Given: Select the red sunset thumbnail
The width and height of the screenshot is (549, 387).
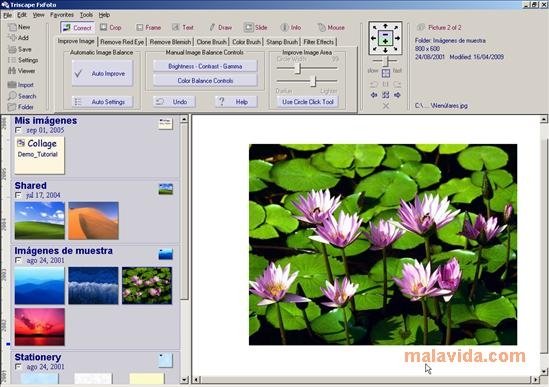Looking at the screenshot, I should tap(40, 327).
